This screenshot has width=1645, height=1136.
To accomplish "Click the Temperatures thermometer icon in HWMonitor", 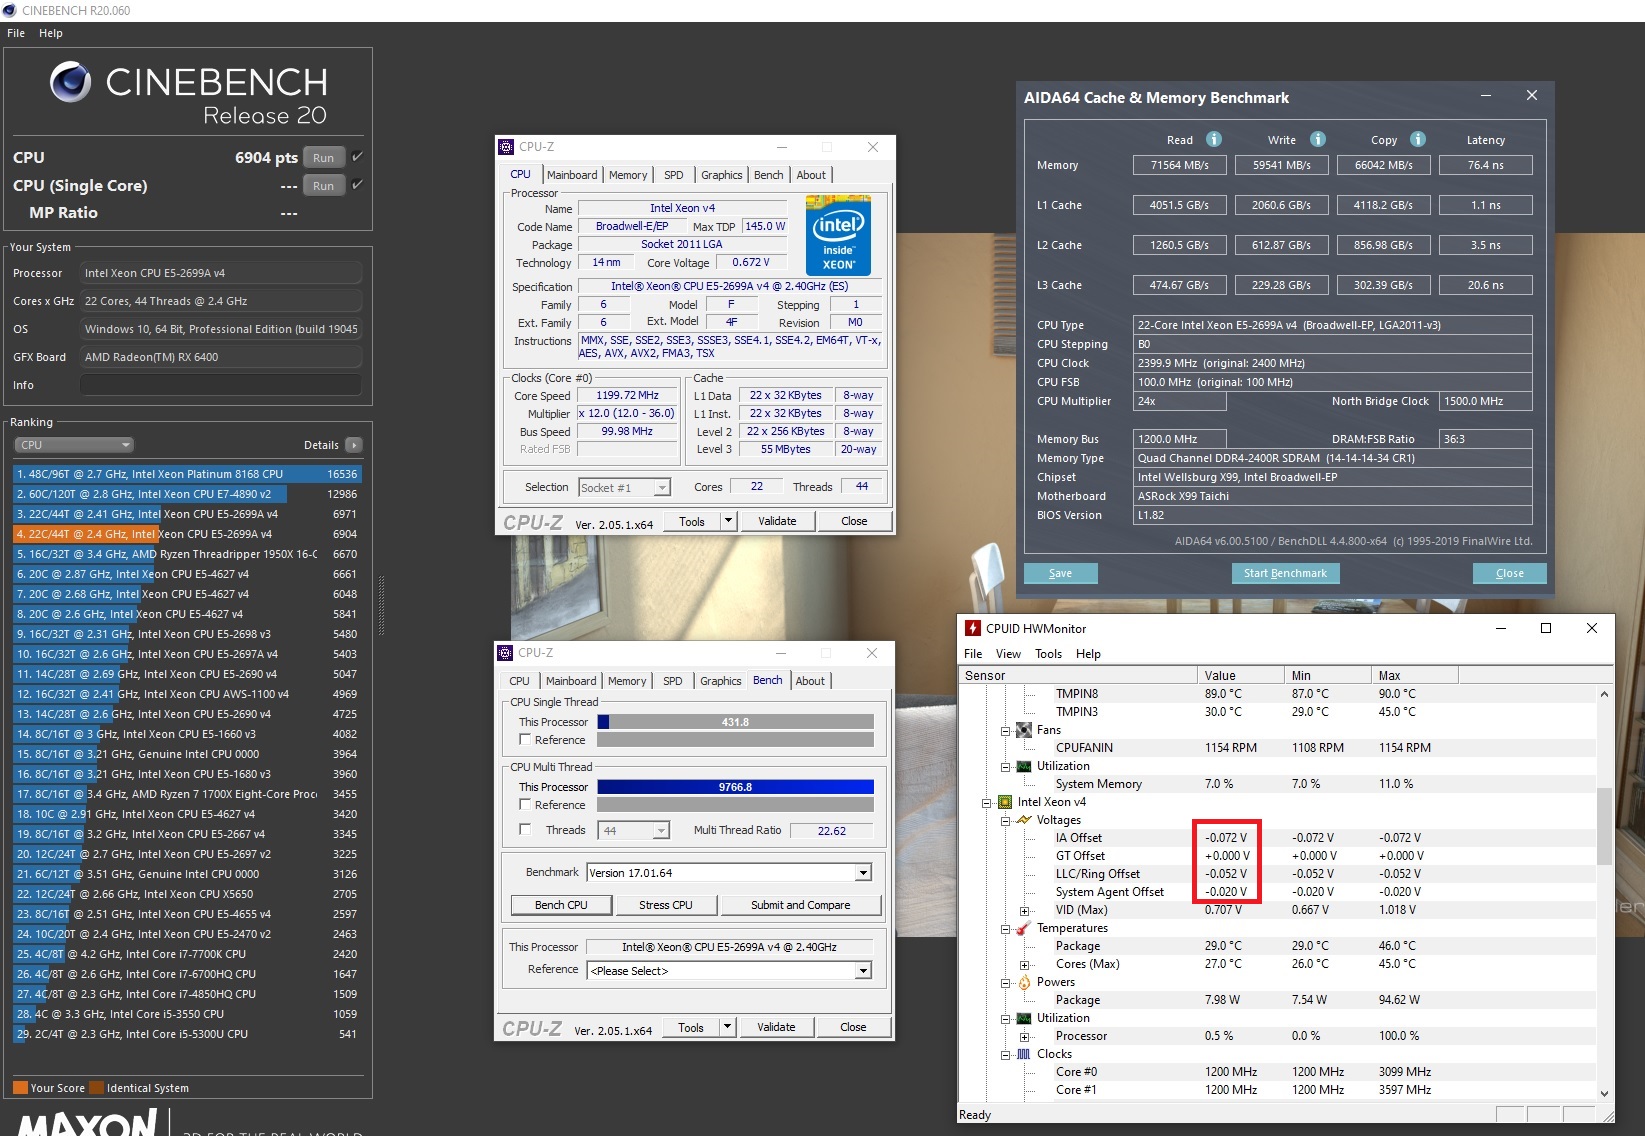I will [1024, 928].
